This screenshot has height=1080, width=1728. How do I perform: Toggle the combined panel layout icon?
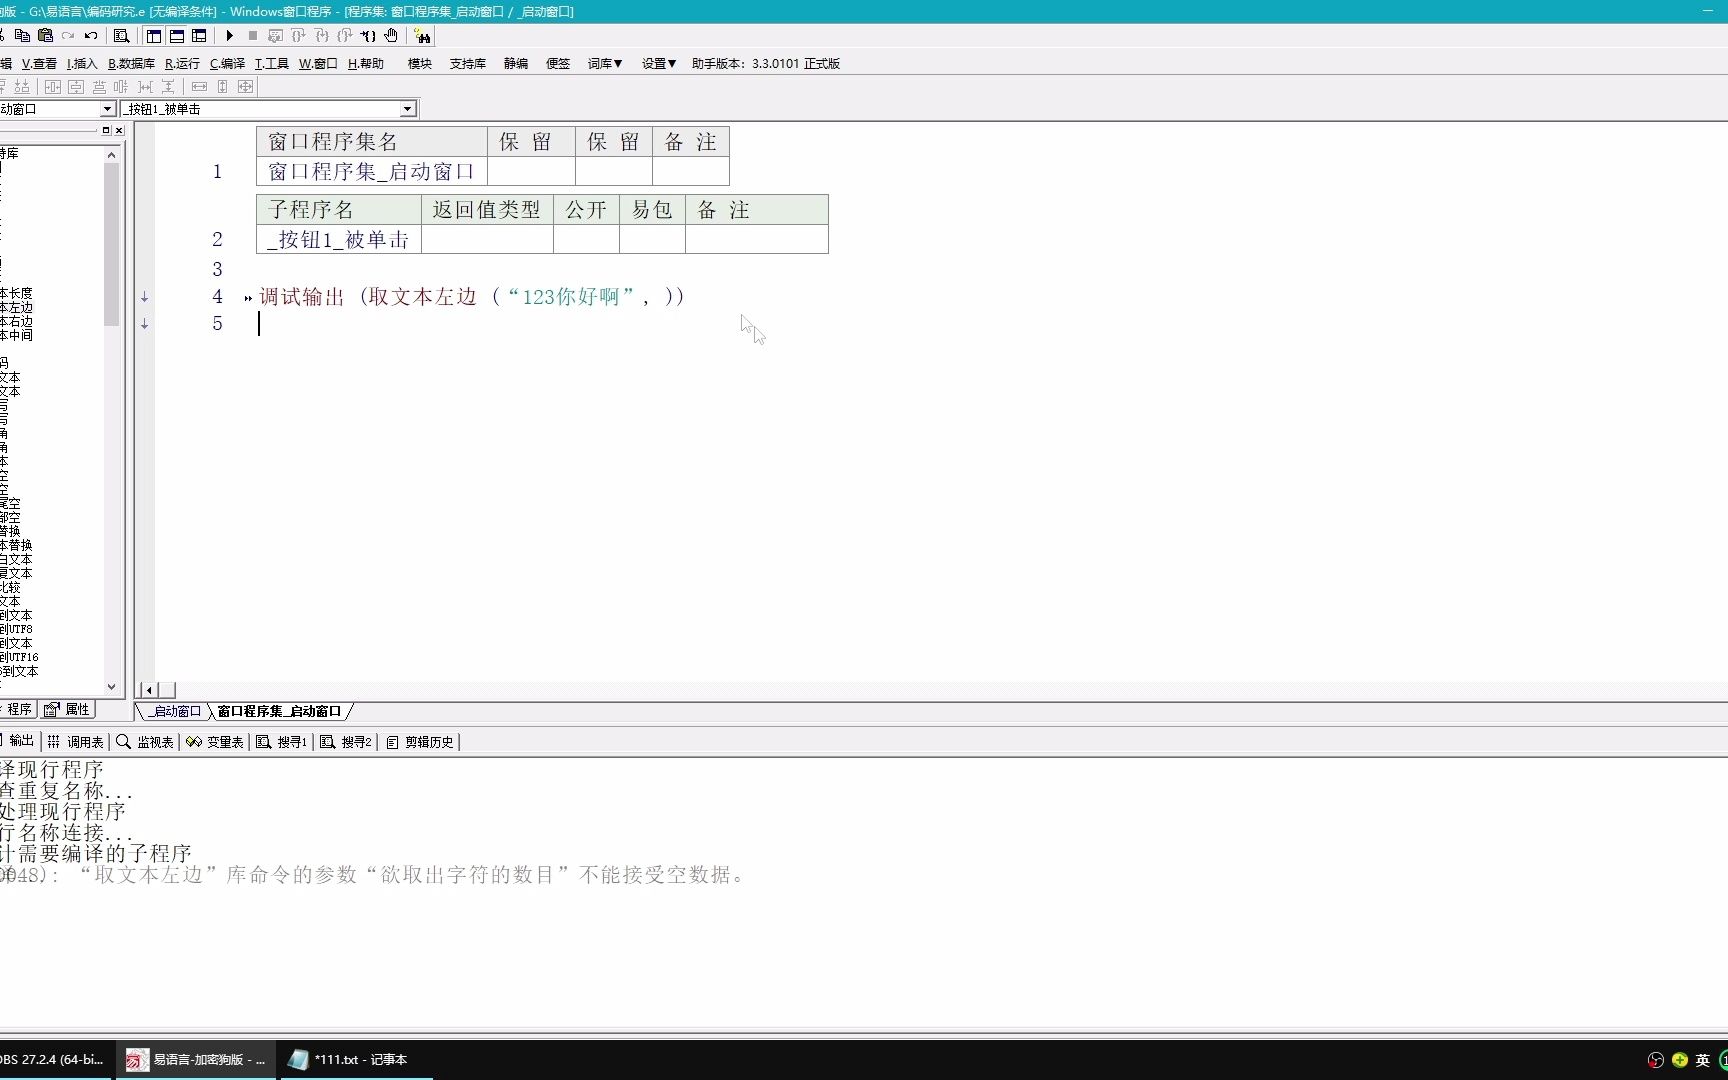tap(199, 35)
